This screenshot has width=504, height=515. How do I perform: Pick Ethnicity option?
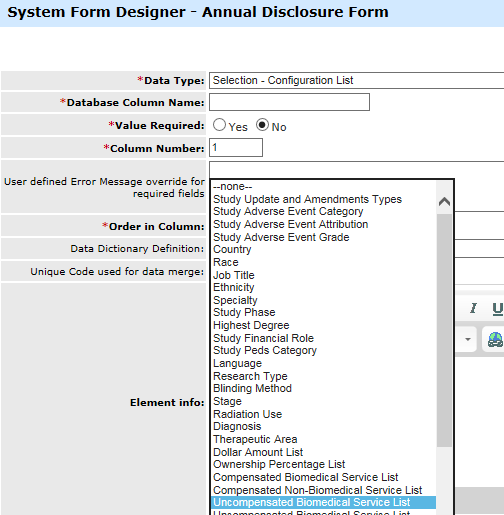pyautogui.click(x=323, y=287)
